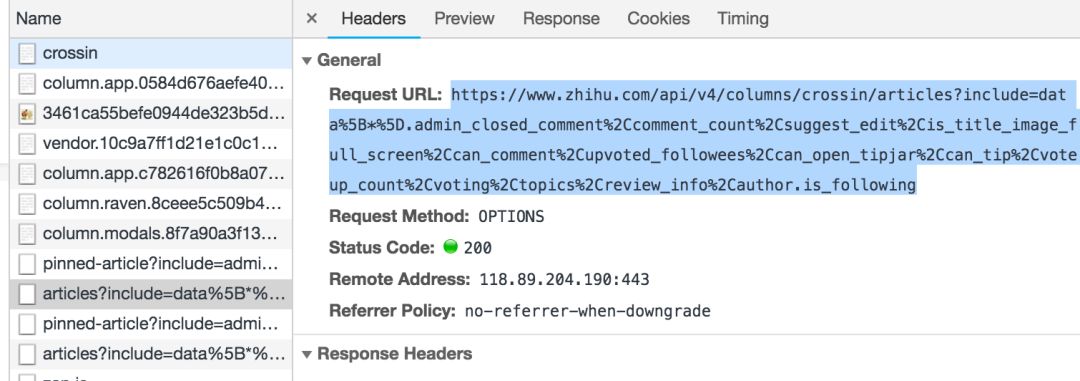
Task: Select the crossin request row
Action: 151,54
